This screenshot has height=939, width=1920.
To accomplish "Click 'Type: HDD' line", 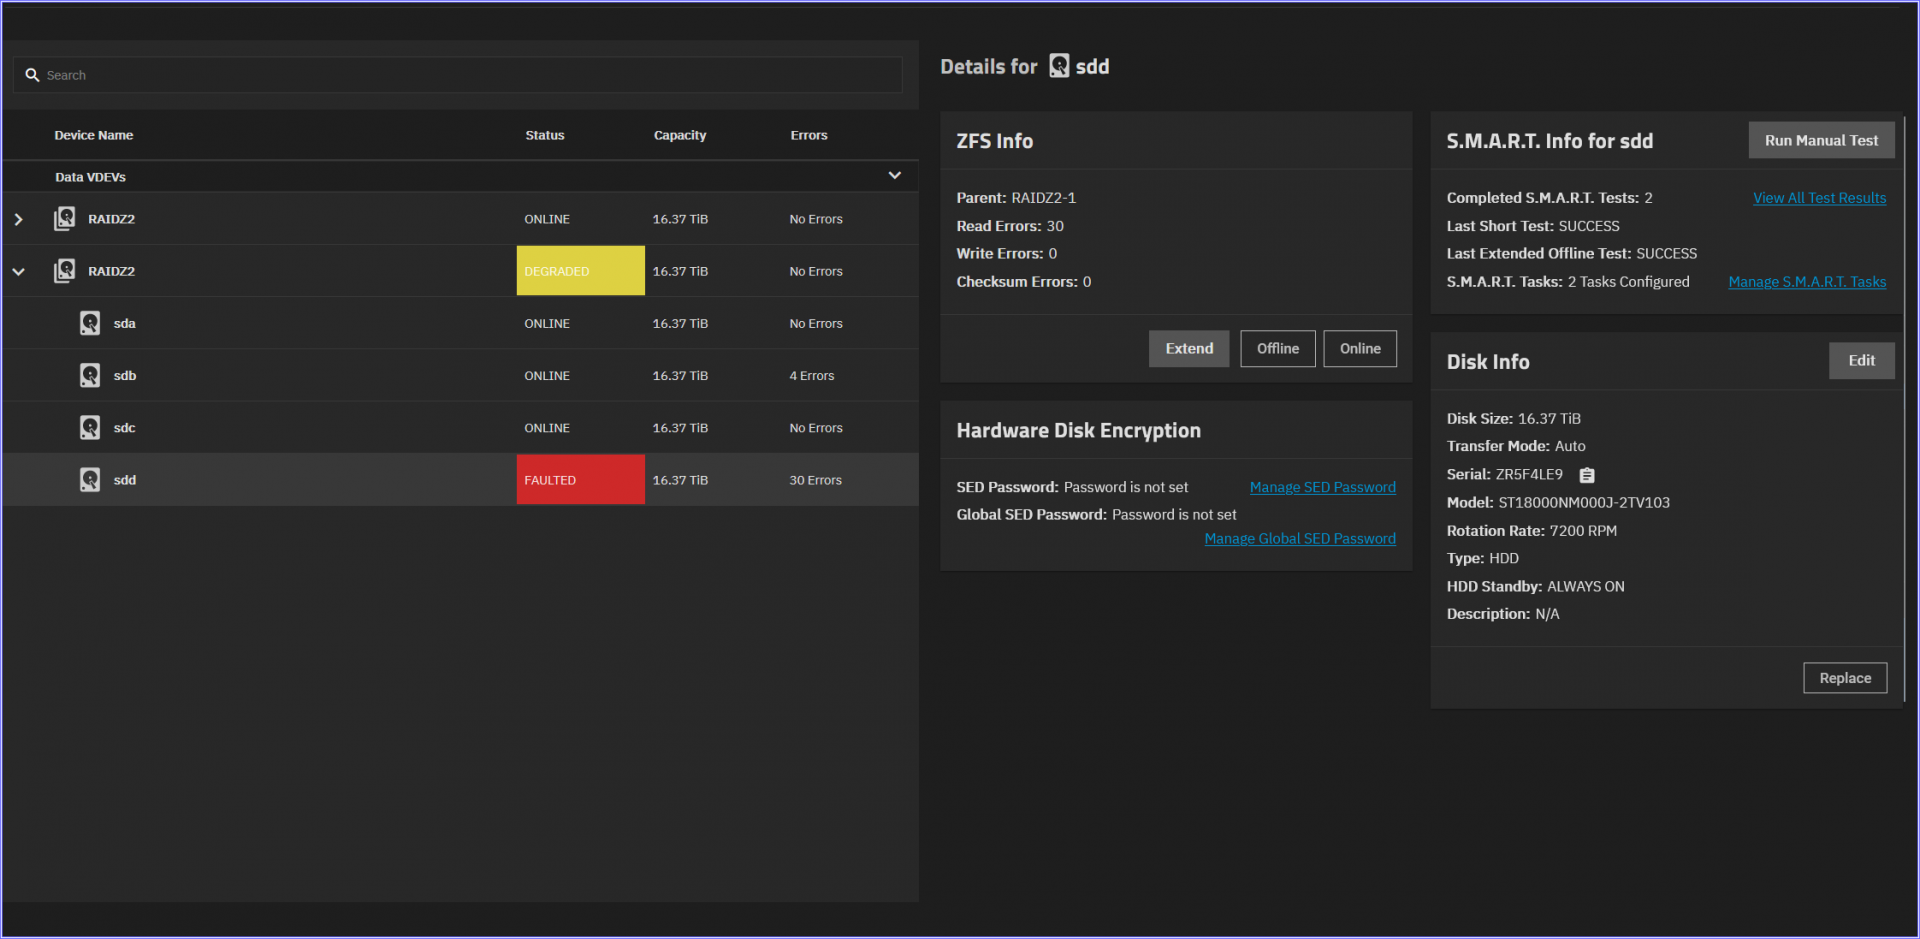I will pos(1482,559).
